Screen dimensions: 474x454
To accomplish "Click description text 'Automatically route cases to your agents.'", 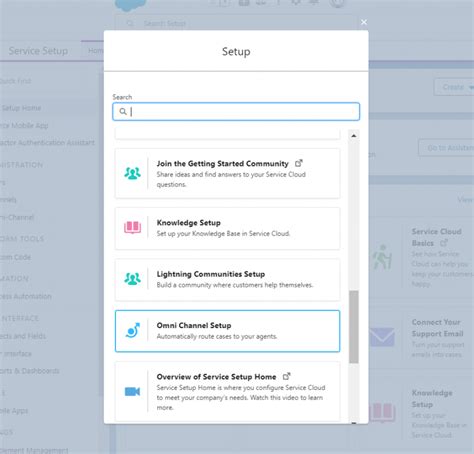I will point(217,336).
